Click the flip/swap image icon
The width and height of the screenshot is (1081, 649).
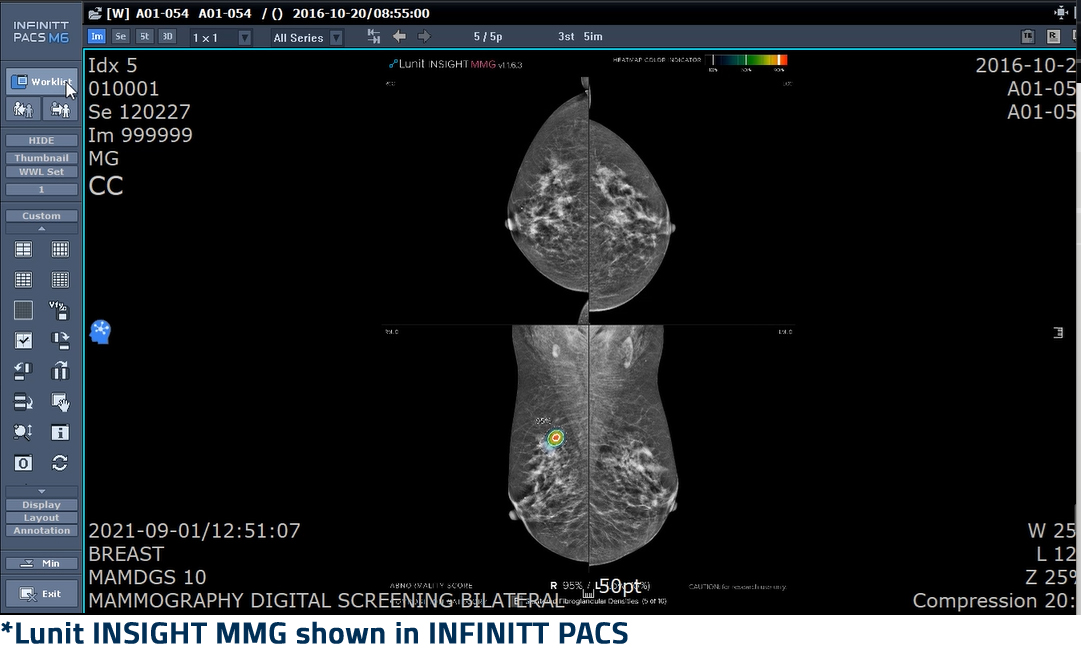click(60, 341)
